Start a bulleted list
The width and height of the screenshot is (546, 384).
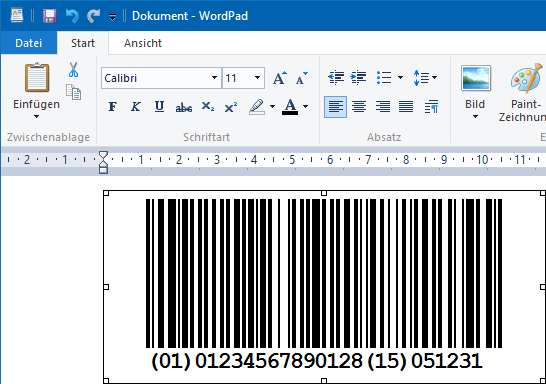point(384,78)
